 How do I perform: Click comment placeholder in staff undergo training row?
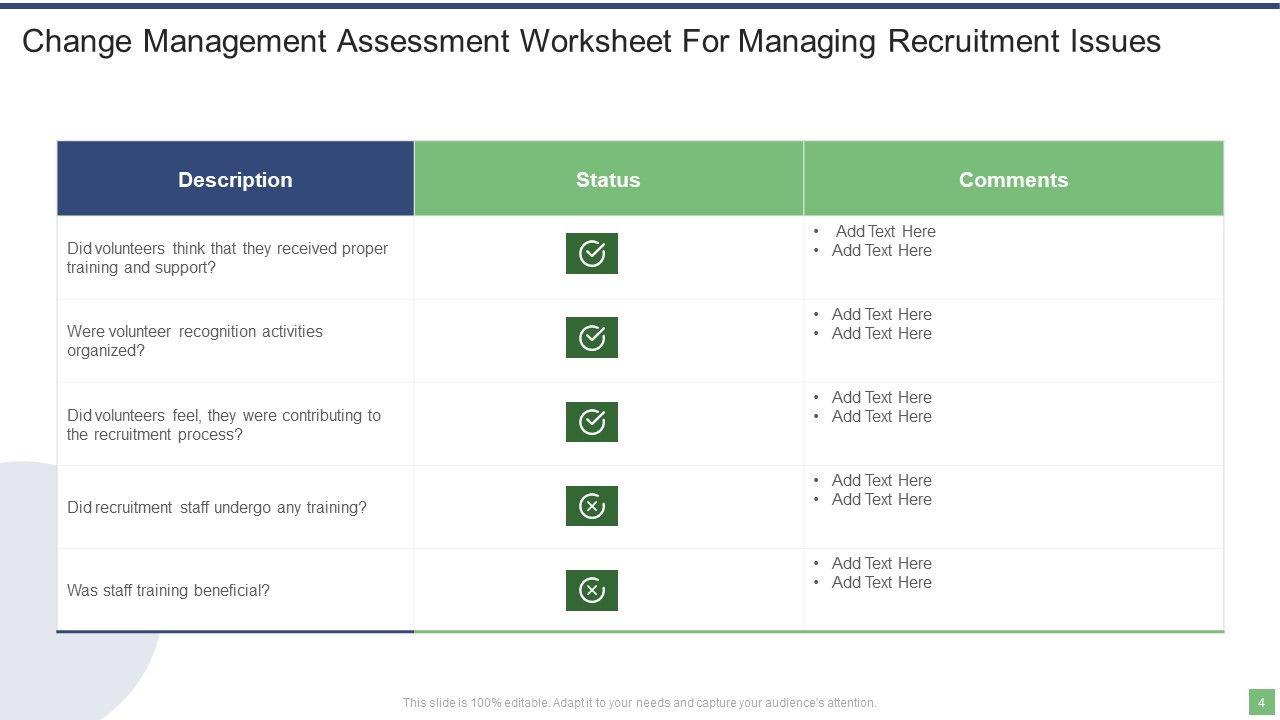tap(881, 480)
